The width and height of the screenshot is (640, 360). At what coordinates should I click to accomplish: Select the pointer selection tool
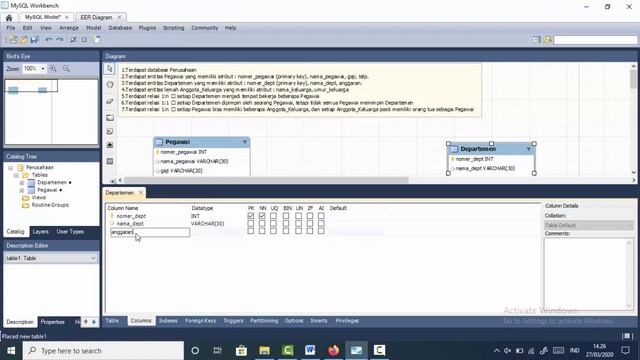109,69
